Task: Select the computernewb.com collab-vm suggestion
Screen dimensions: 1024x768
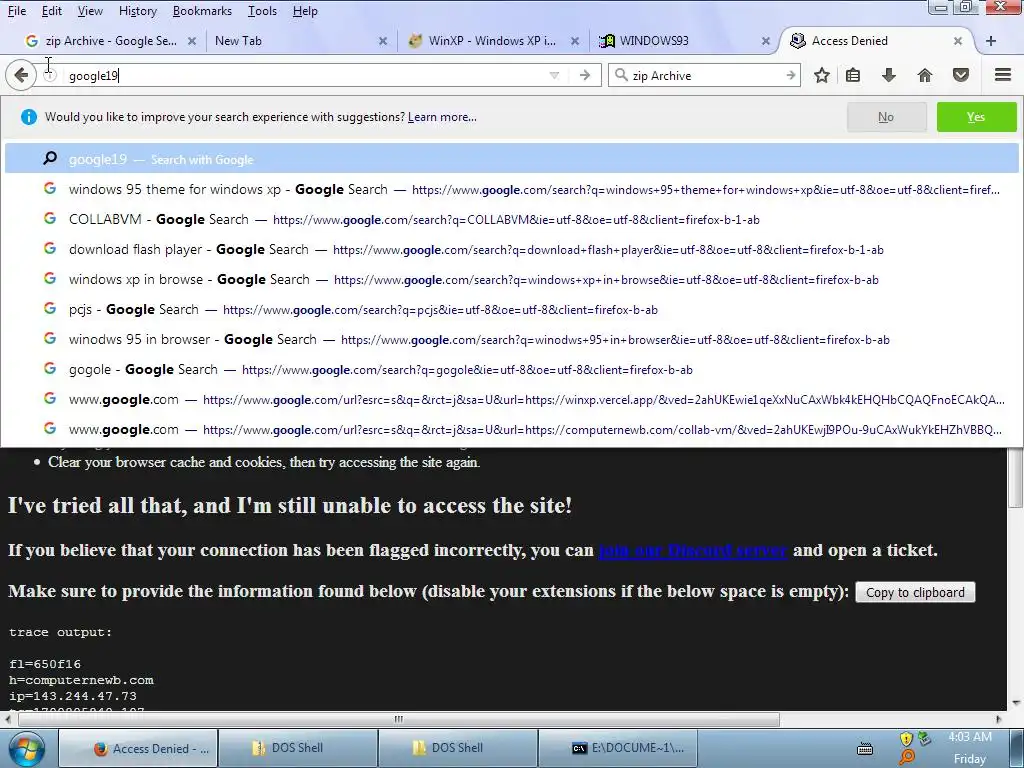Action: coord(511,429)
